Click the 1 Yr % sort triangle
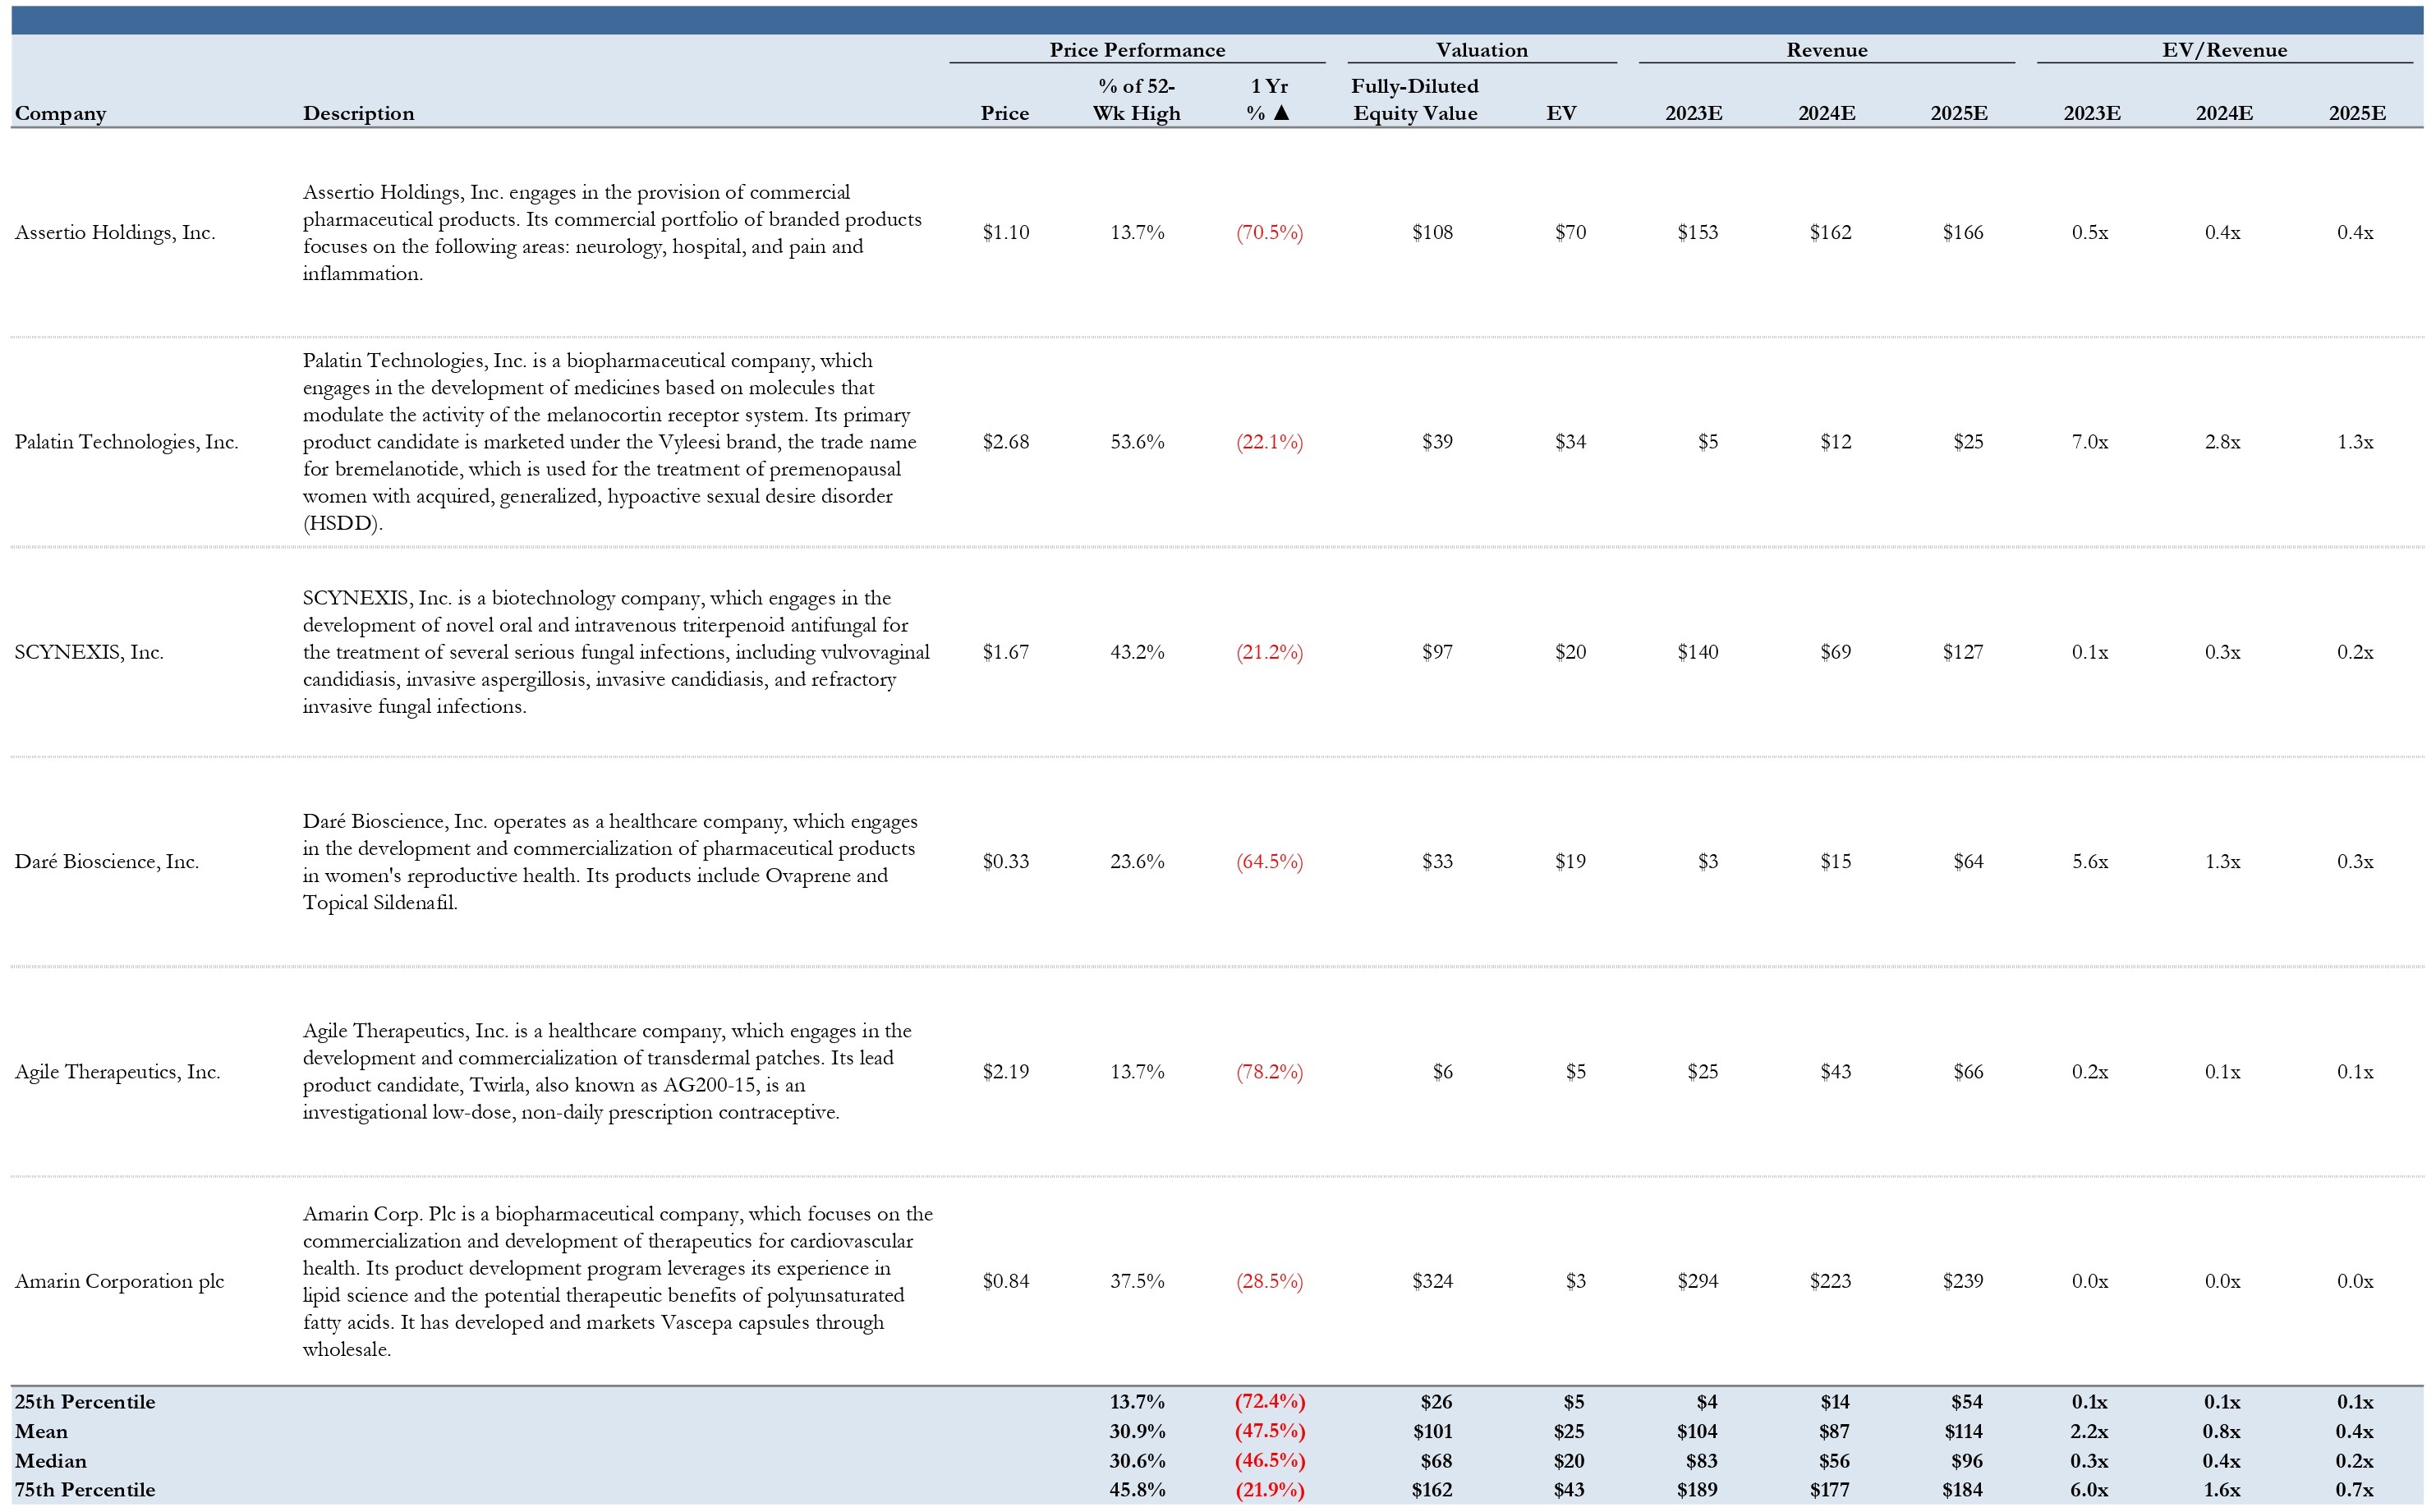 pos(1281,113)
